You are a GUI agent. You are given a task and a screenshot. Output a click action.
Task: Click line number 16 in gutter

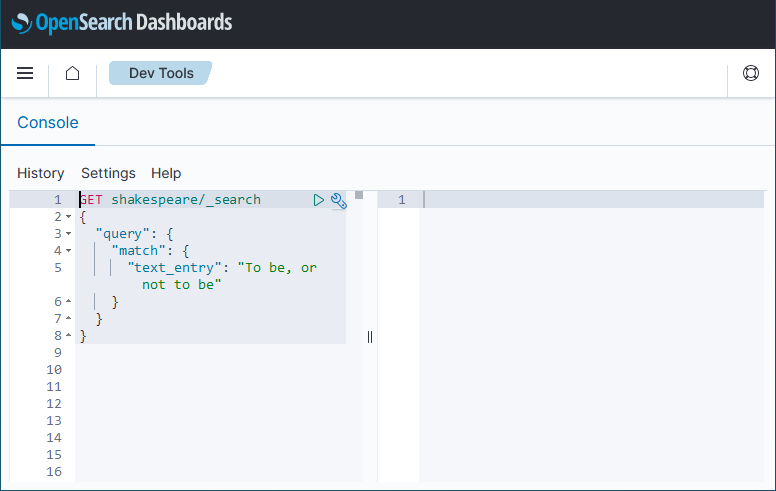tap(54, 472)
